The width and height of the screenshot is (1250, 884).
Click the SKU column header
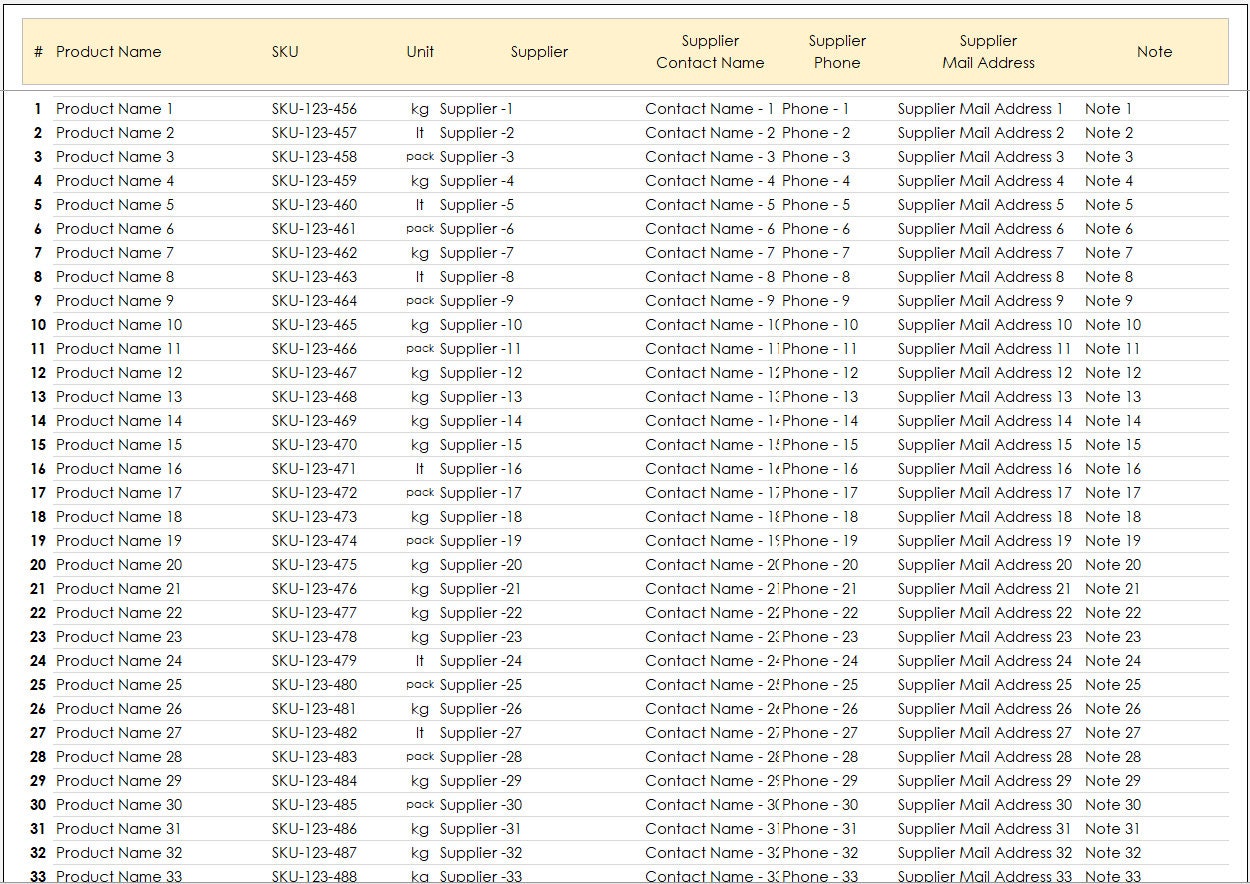pyautogui.click(x=286, y=52)
